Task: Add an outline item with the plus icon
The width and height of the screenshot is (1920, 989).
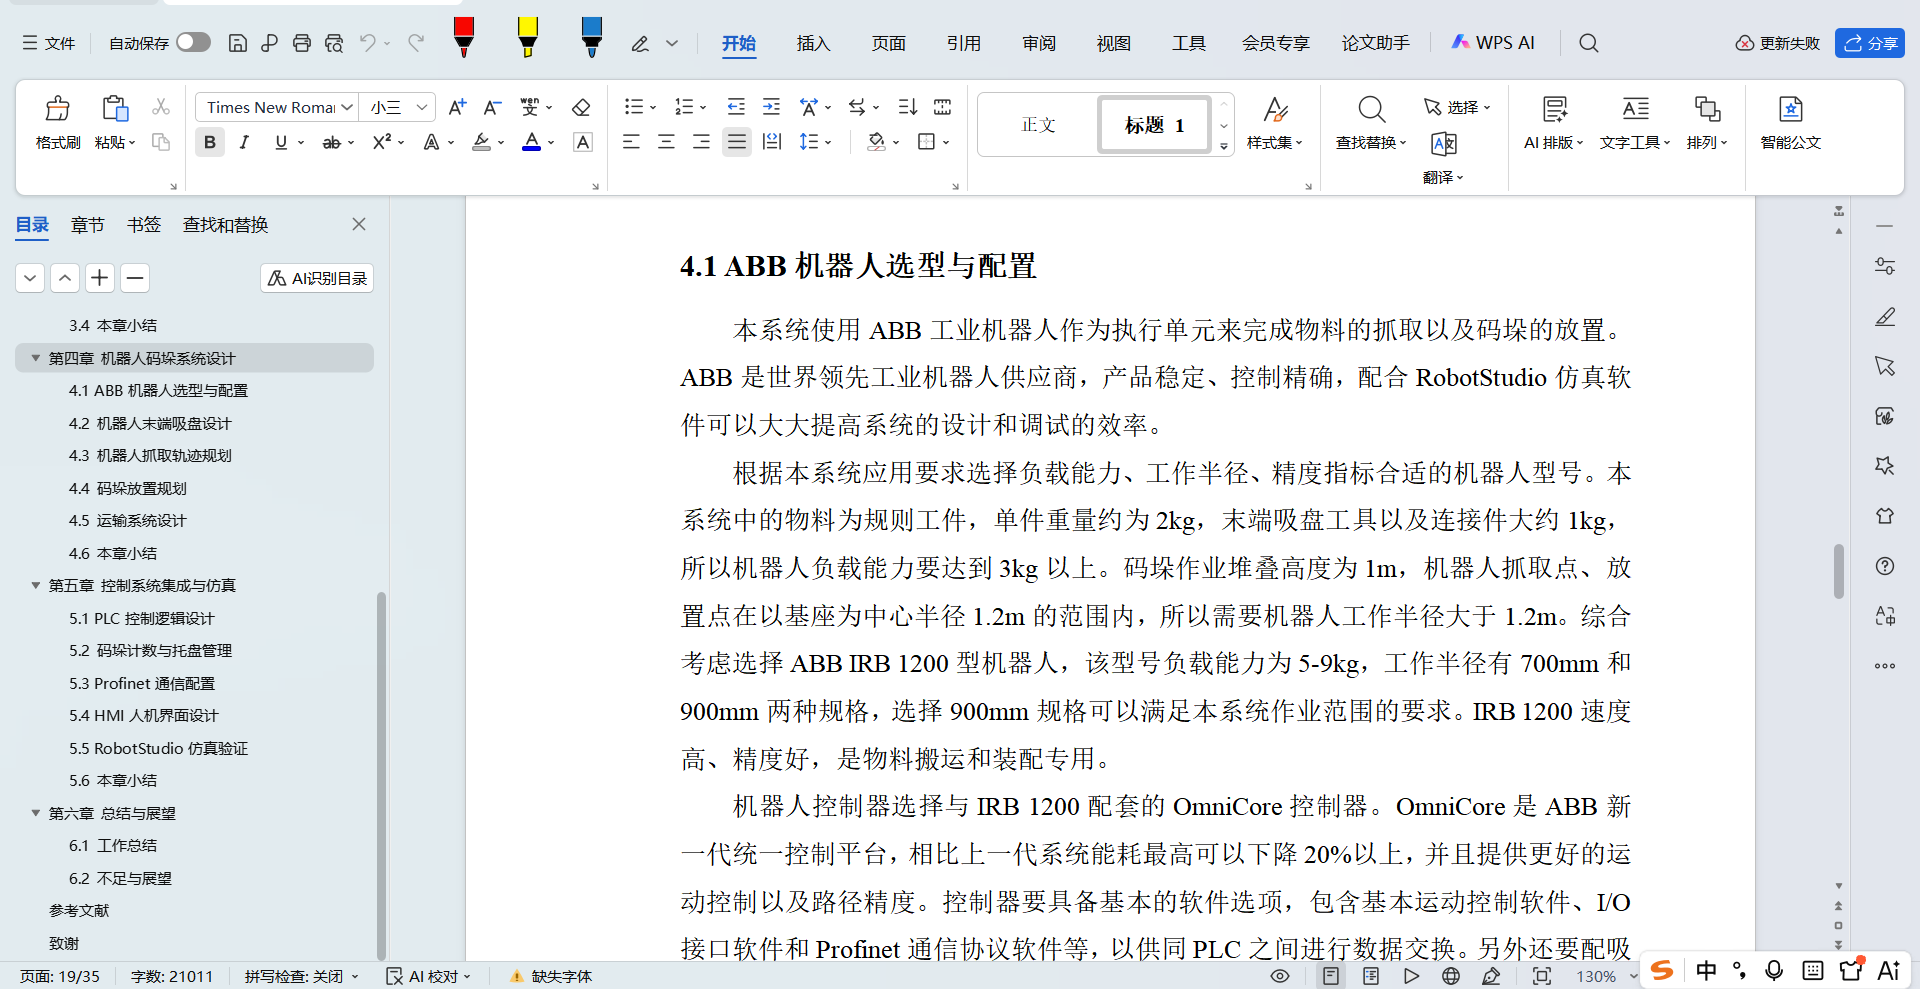Action: 100,277
